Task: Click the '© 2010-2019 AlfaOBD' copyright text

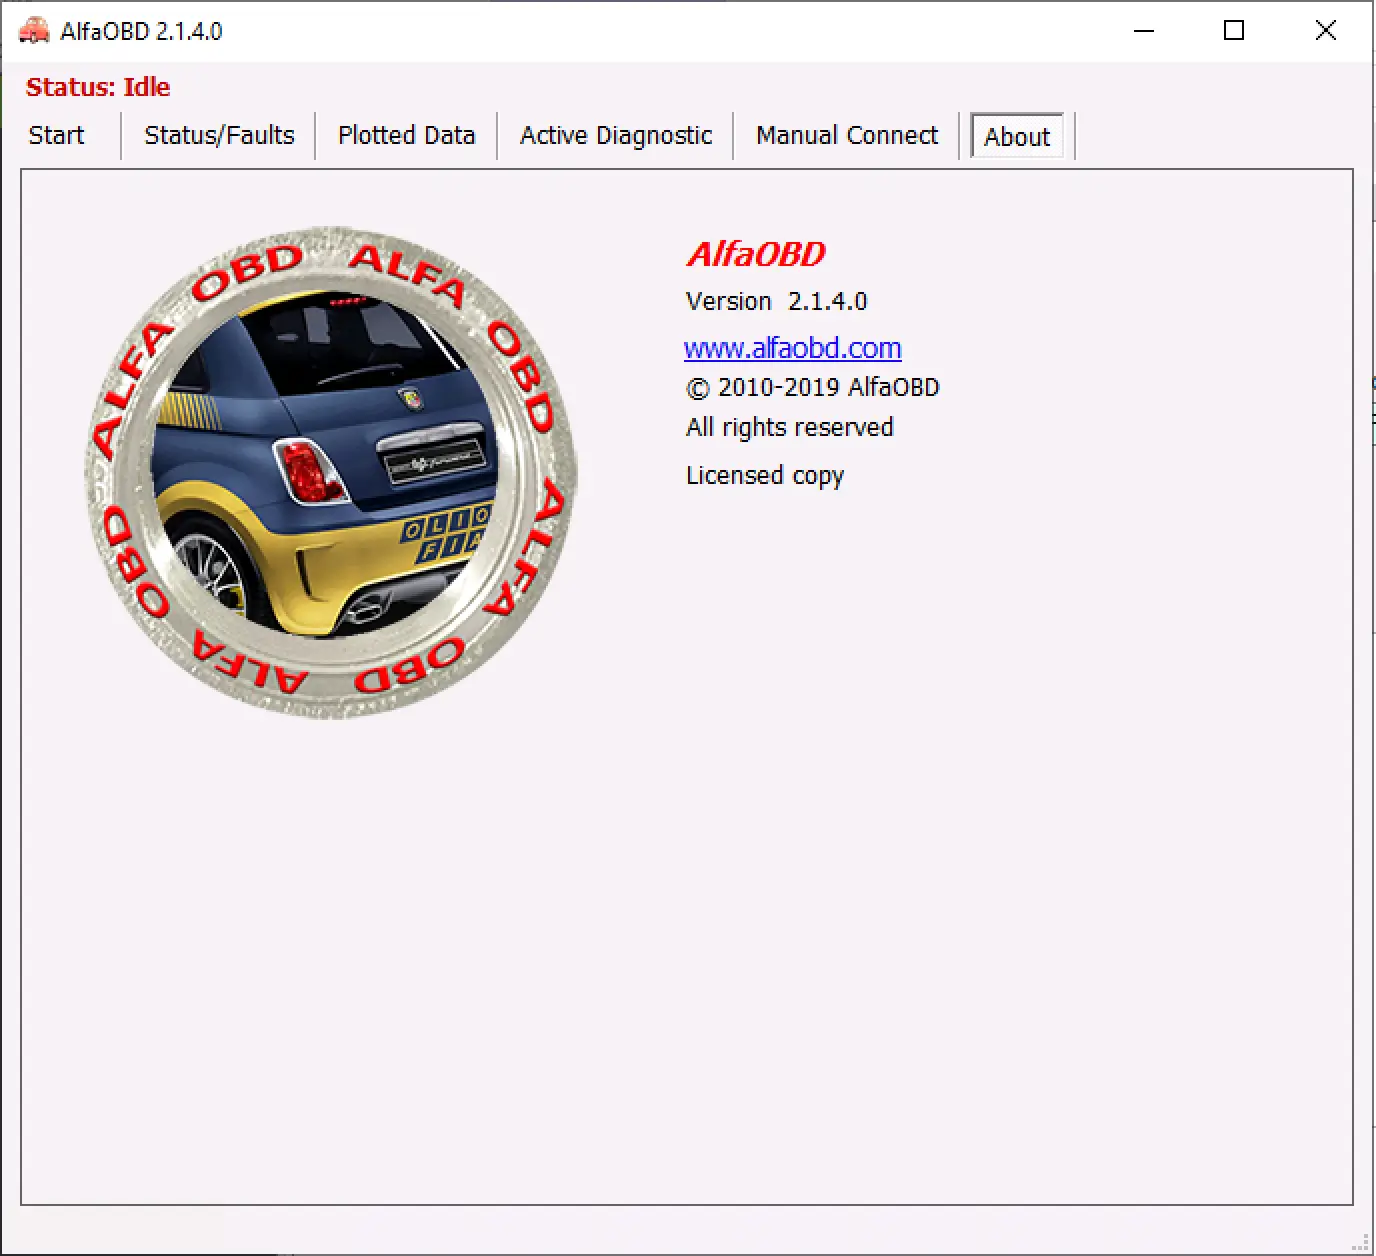Action: tap(812, 388)
